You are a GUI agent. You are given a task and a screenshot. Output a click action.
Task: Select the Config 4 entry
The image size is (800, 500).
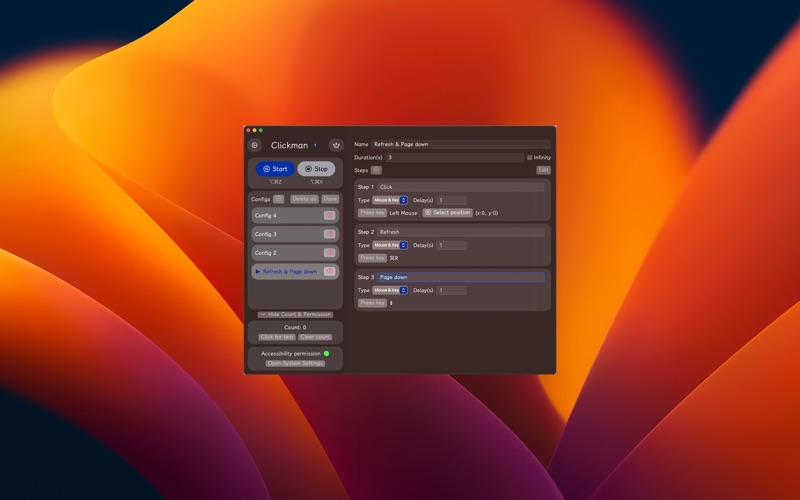click(x=287, y=215)
